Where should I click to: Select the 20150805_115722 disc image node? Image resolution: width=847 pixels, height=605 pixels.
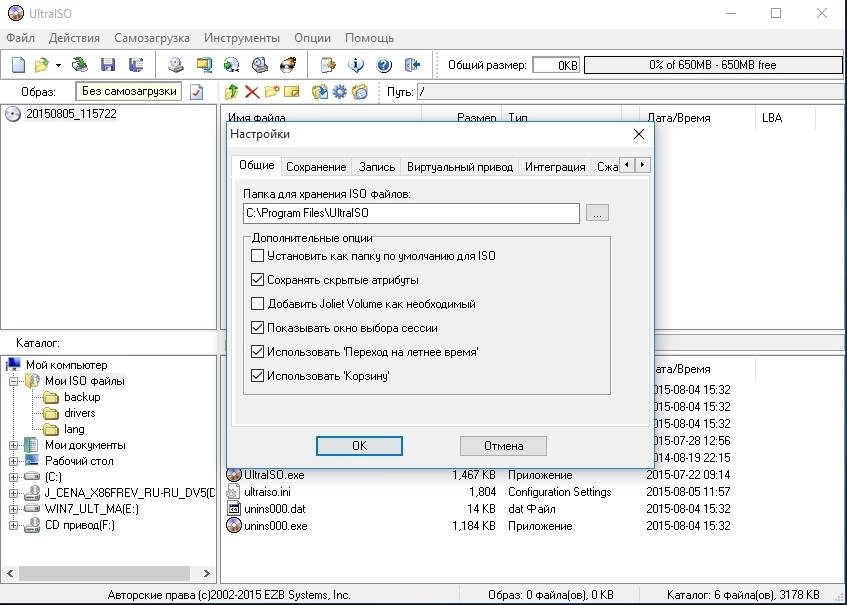[71, 114]
